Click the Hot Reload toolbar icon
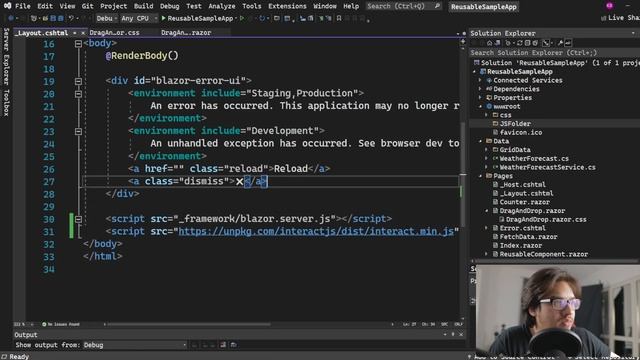This screenshot has width=640, height=360. click(262, 18)
